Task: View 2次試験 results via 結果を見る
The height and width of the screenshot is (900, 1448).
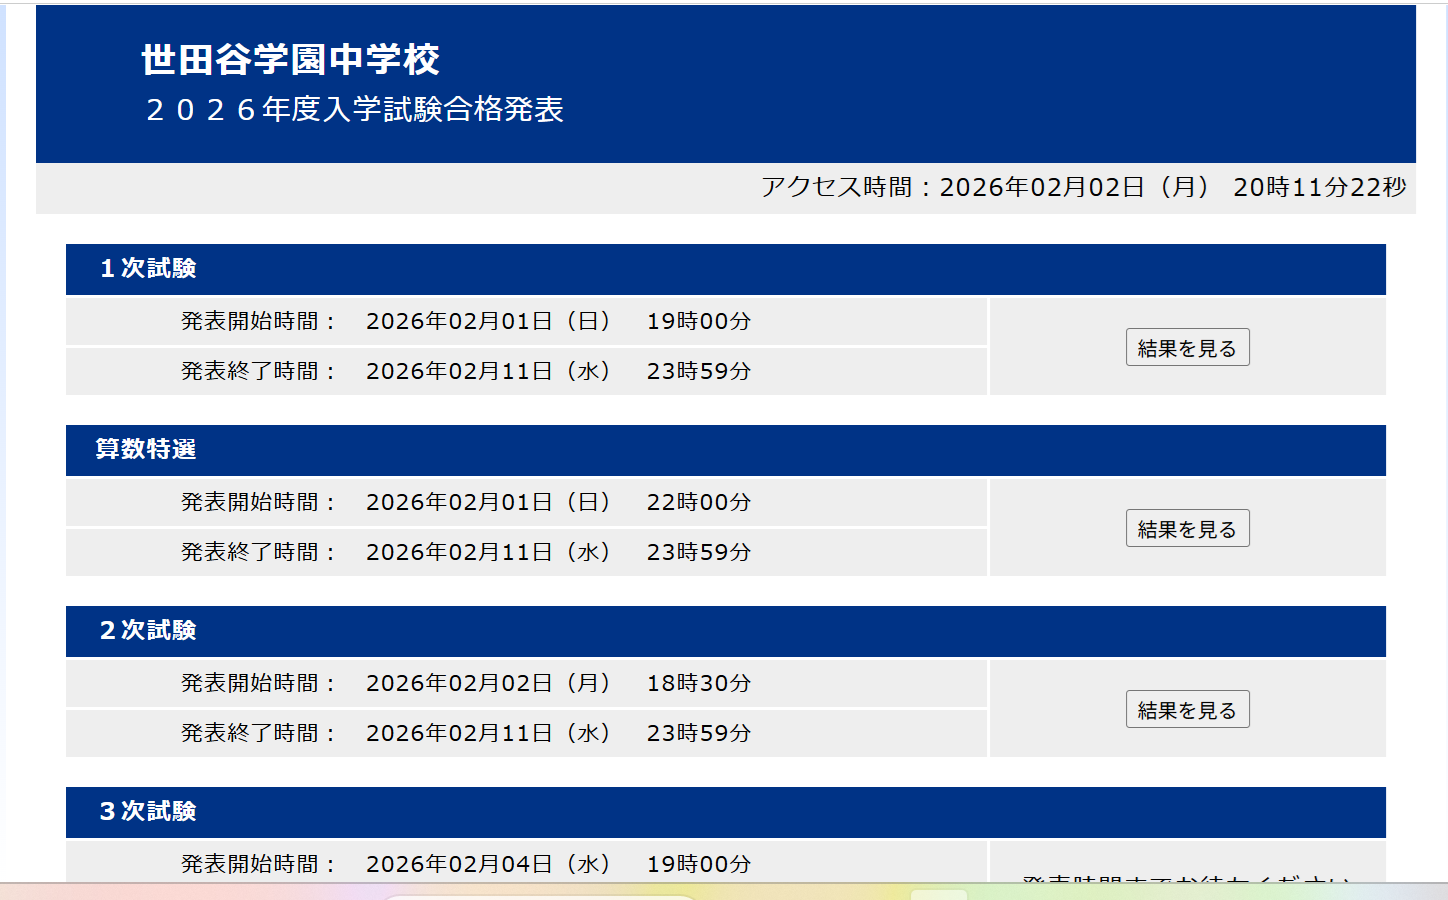Action: (x=1187, y=710)
